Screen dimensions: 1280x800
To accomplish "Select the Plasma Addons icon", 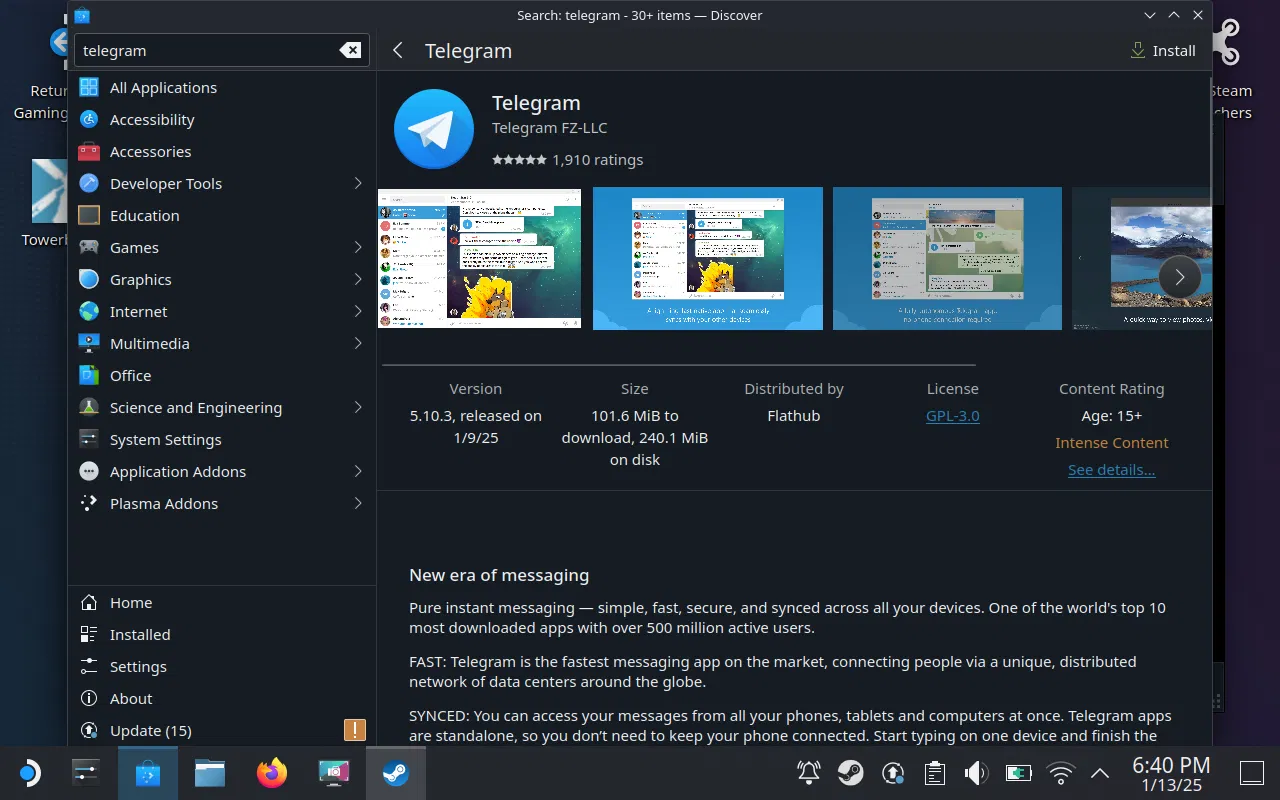I will pos(89,504).
